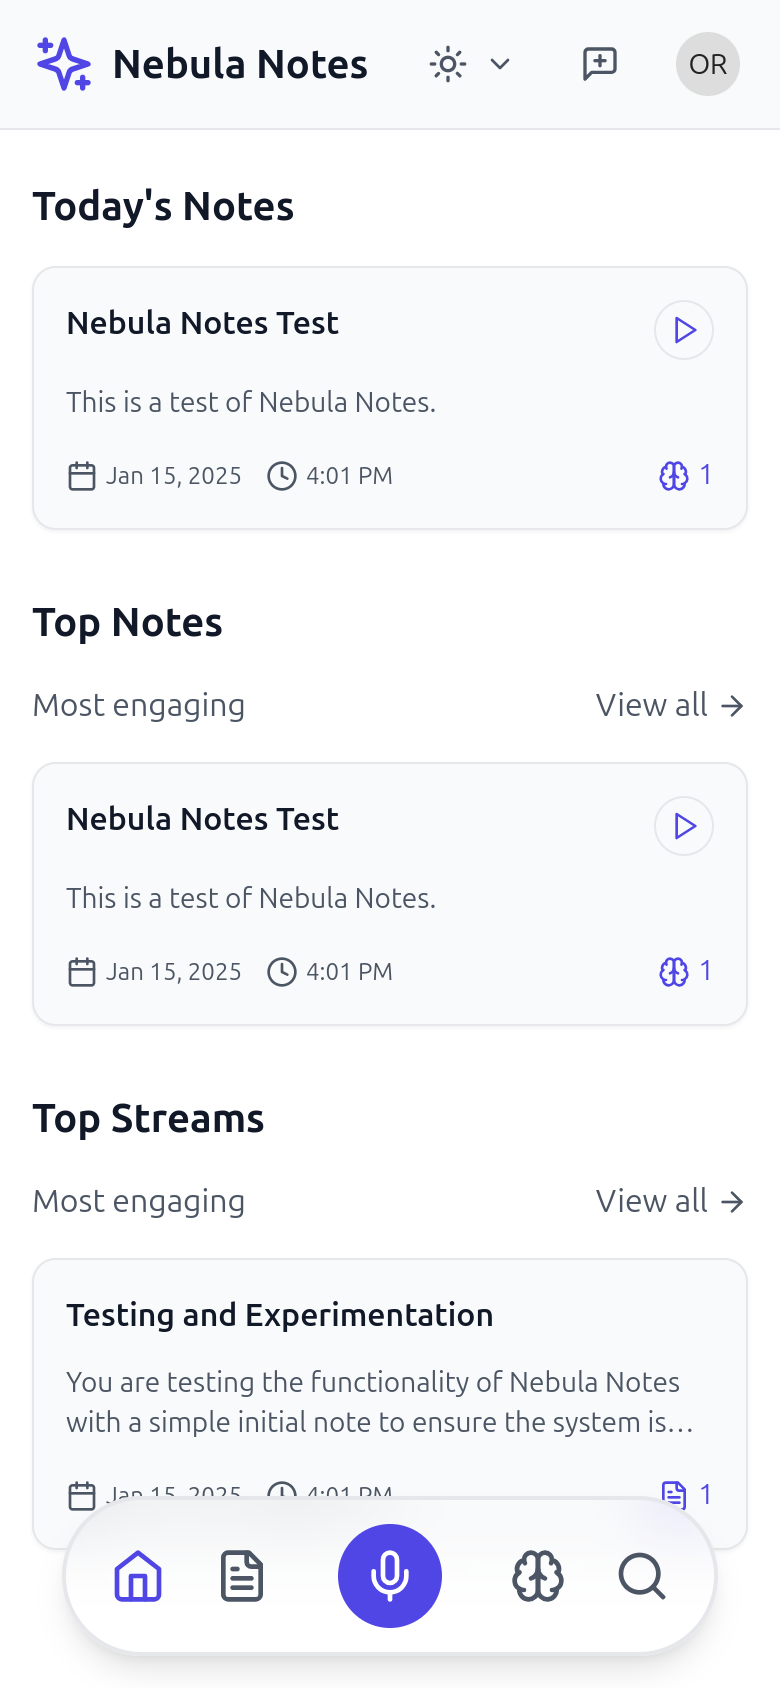Open Nebula Notes Test in Today's Notes
The height and width of the screenshot is (1688, 780).
(203, 323)
